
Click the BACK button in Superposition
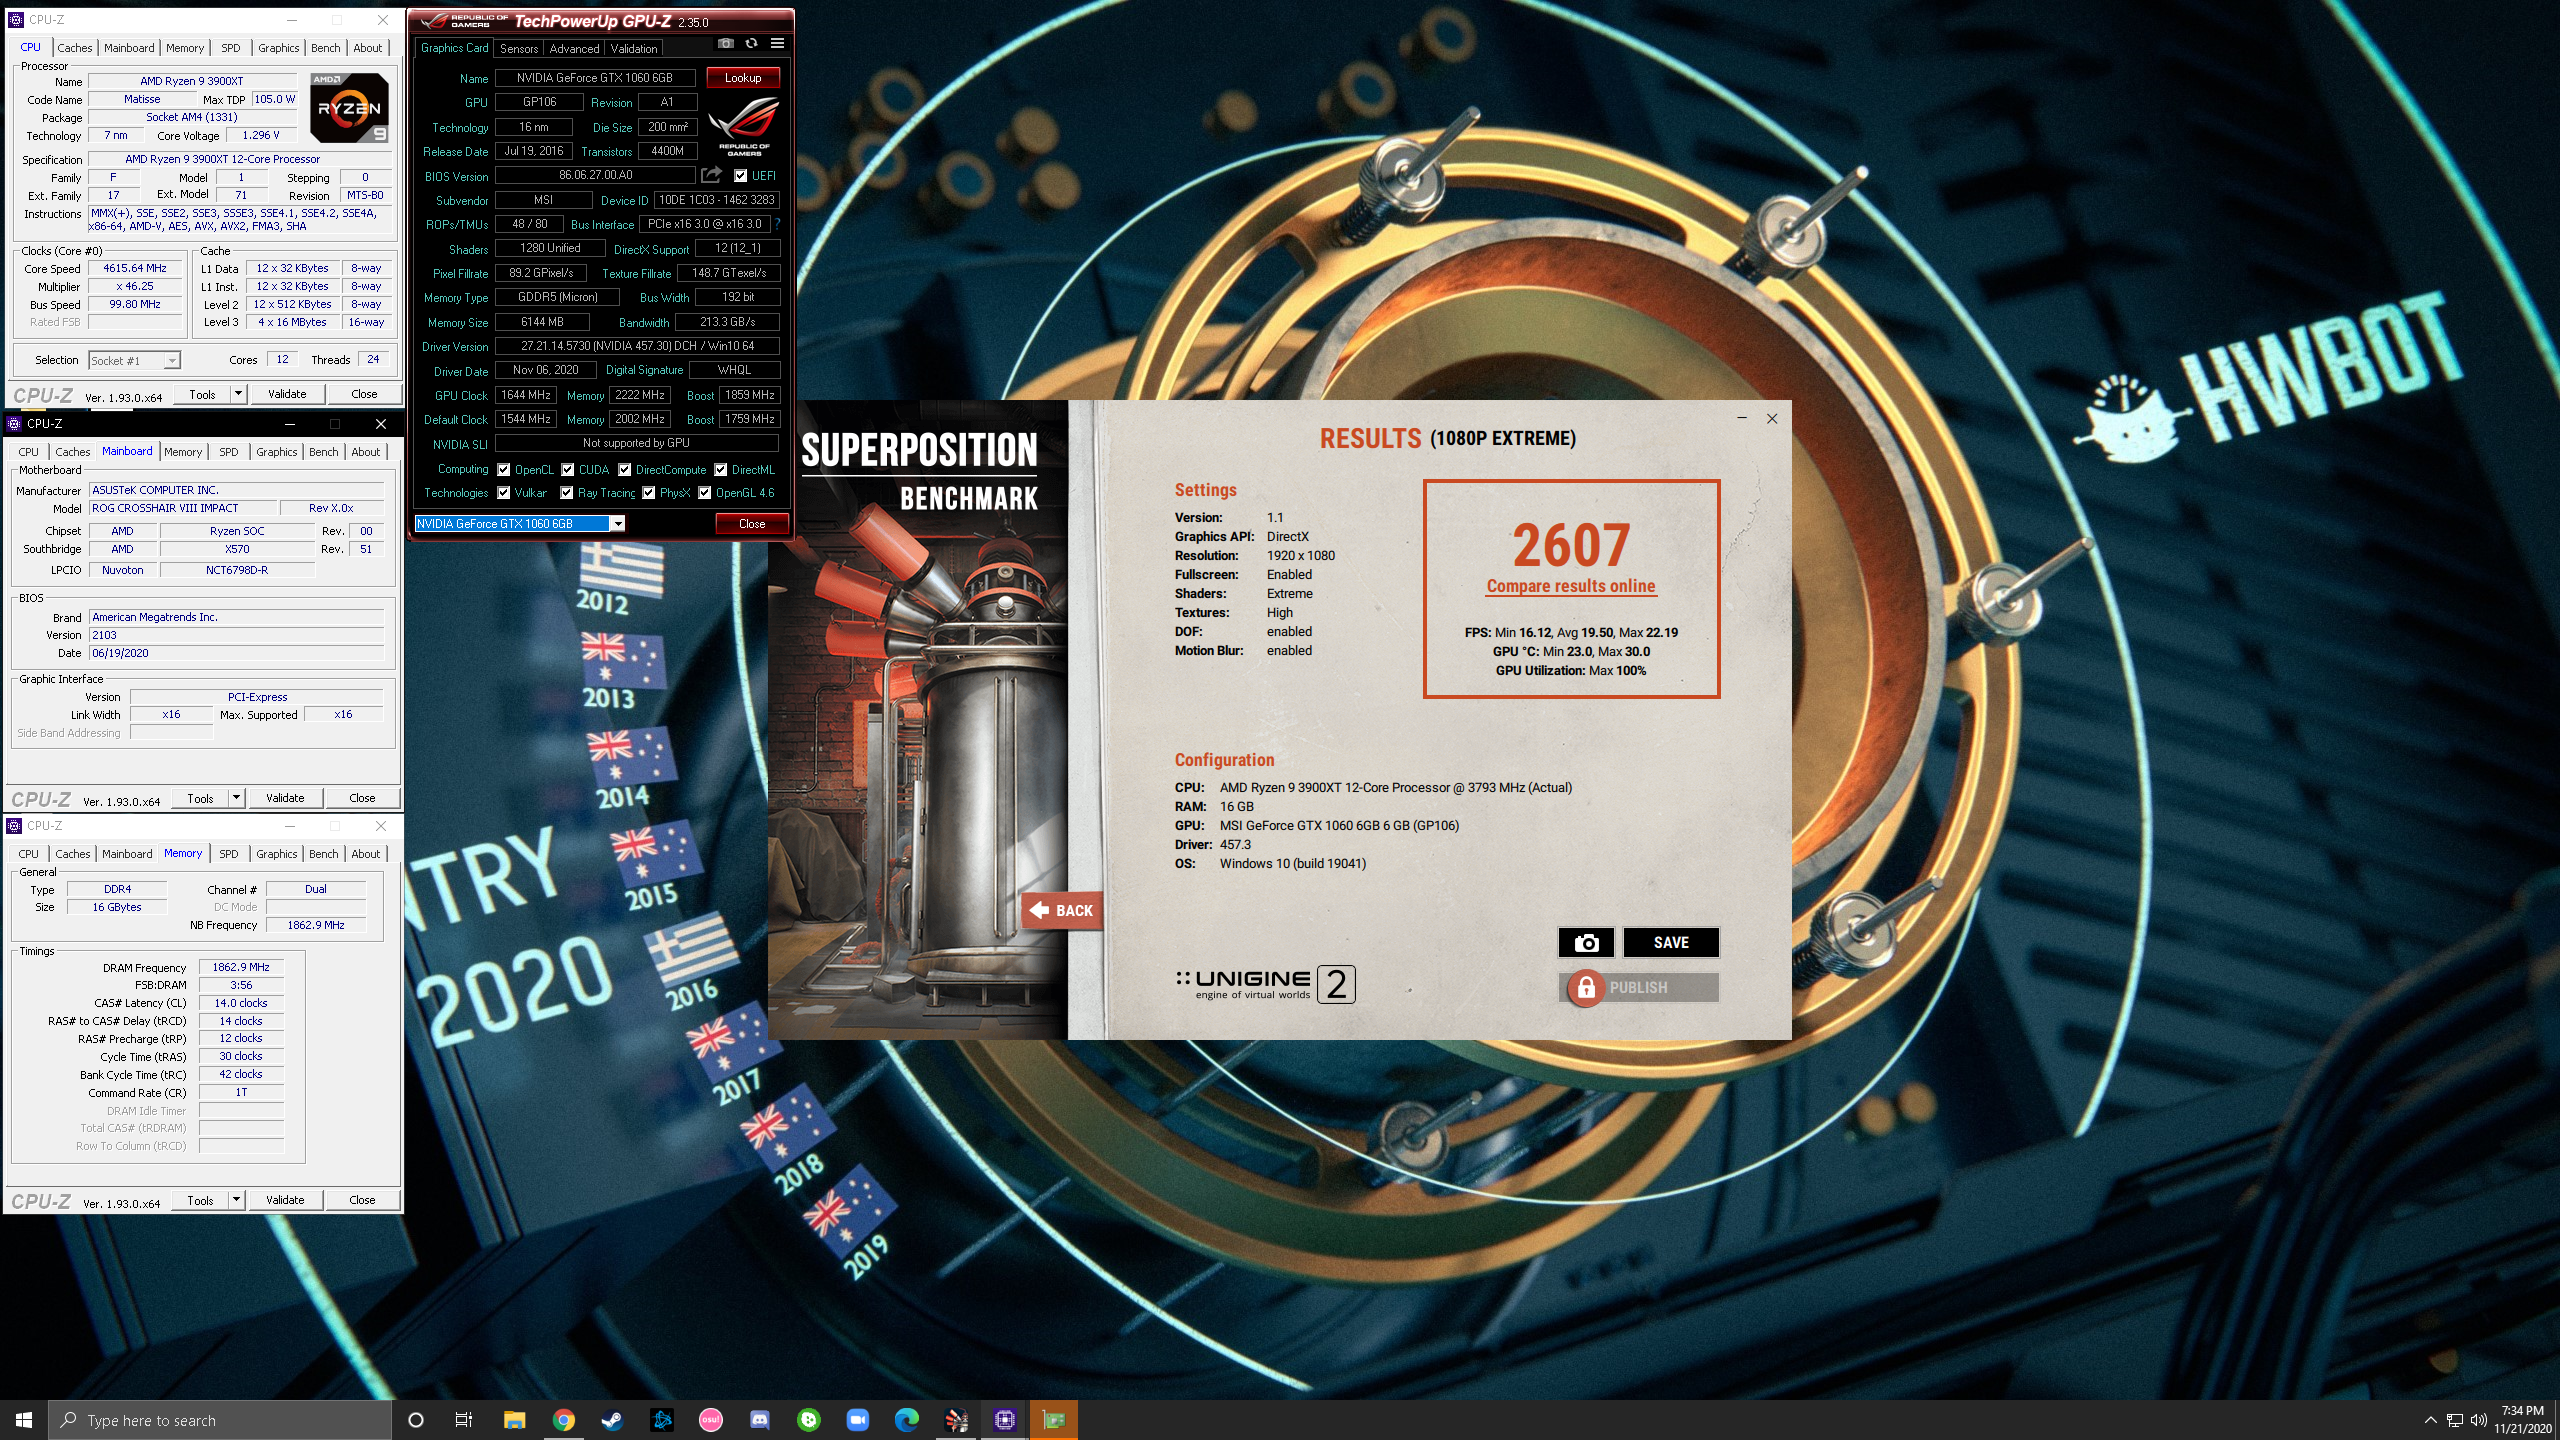[1062, 910]
